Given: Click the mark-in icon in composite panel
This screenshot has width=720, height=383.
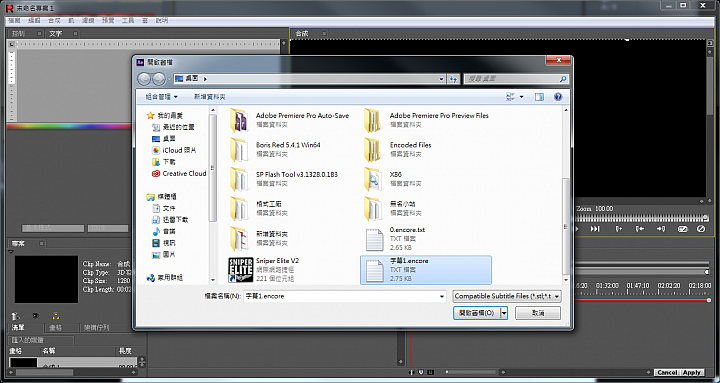Looking at the screenshot, I should (619, 229).
